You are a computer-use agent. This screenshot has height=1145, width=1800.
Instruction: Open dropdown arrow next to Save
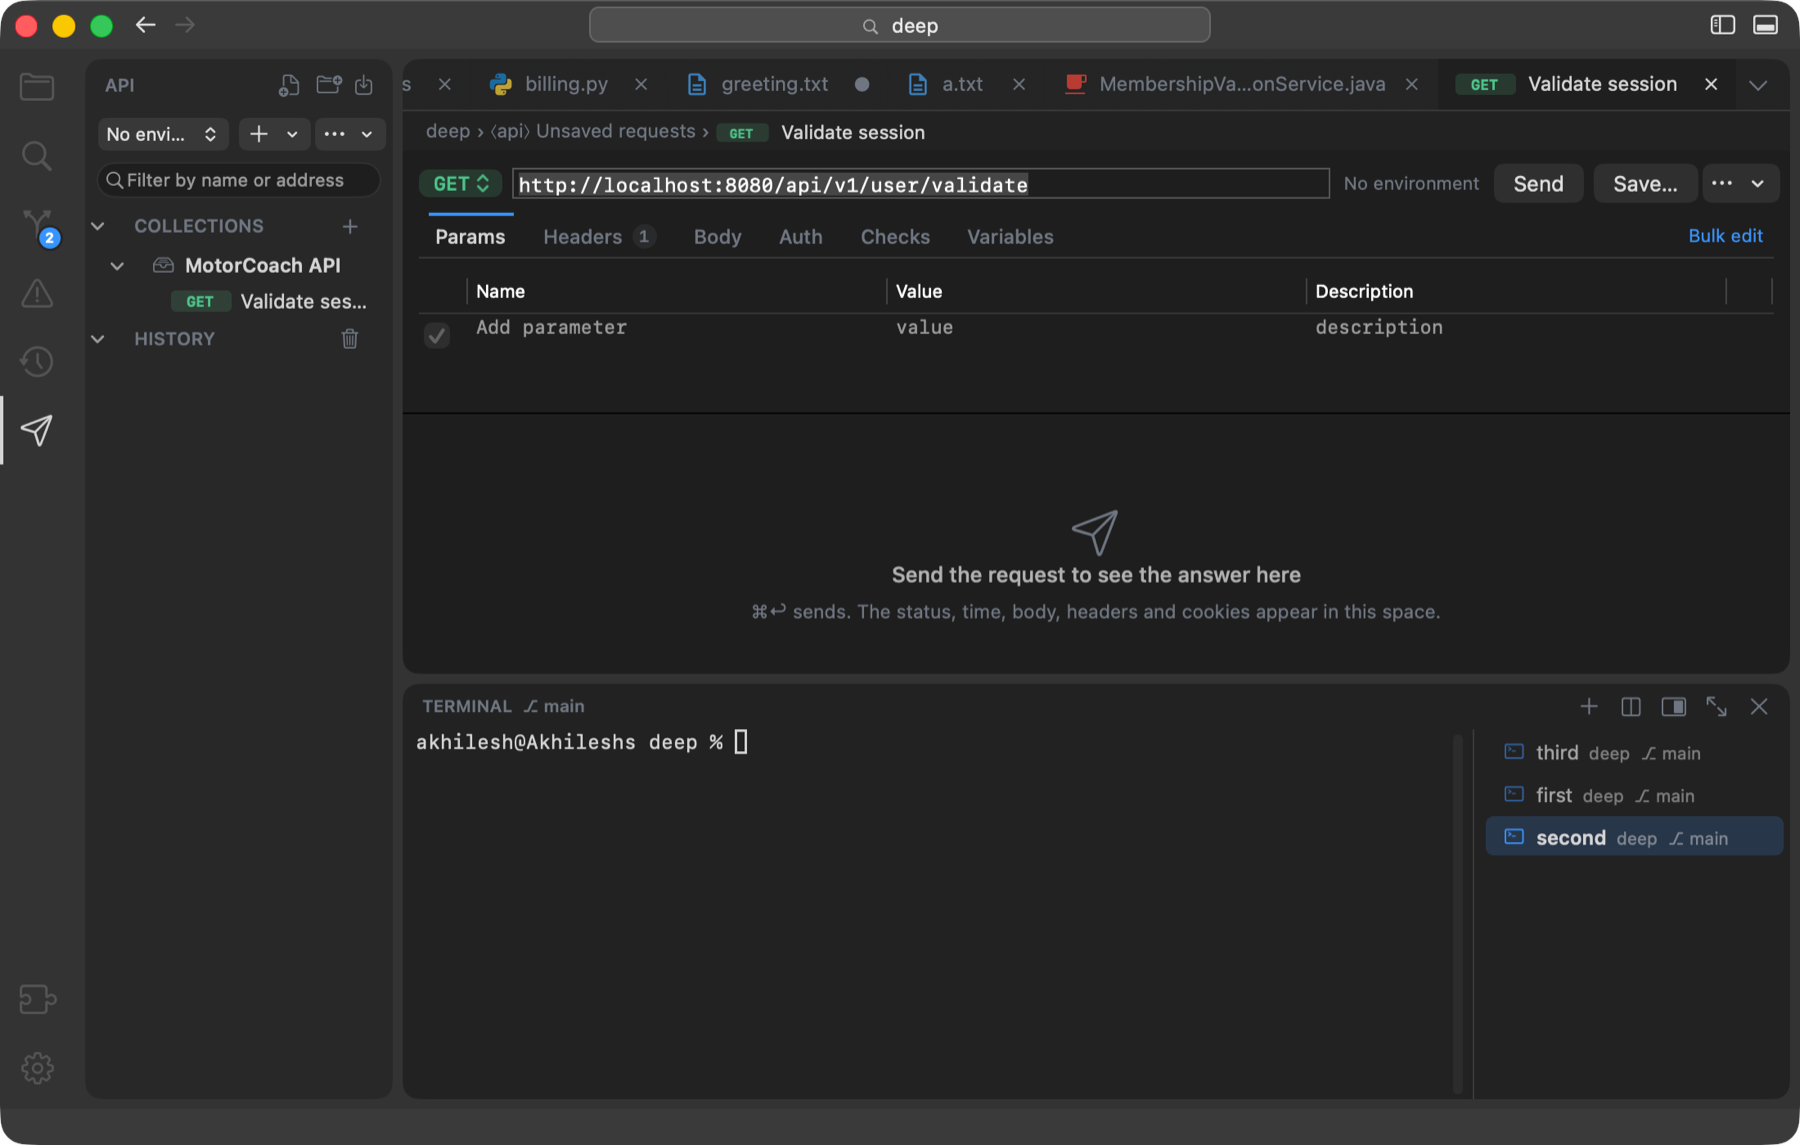1757,183
